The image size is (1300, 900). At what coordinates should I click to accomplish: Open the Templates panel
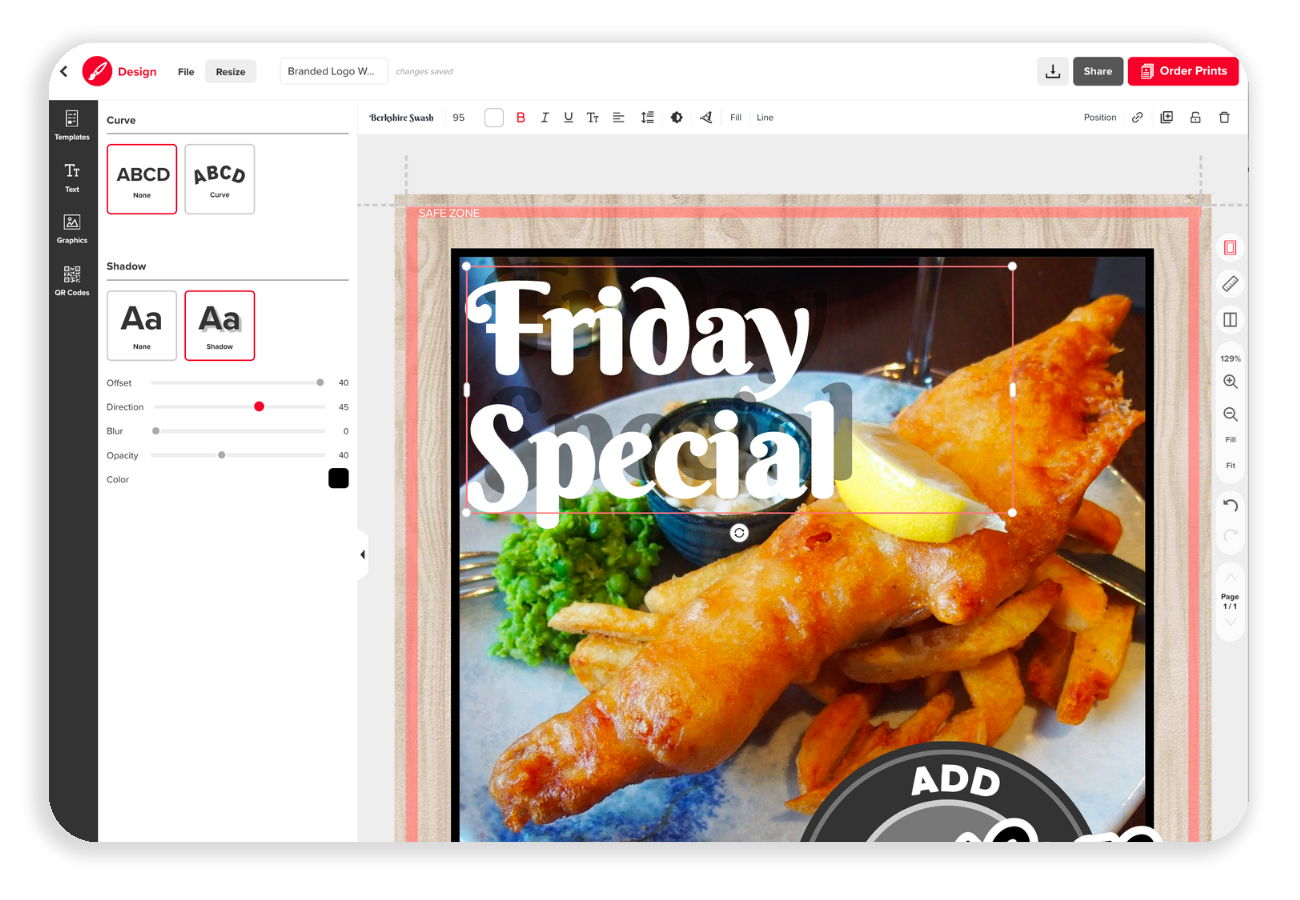tap(72, 125)
